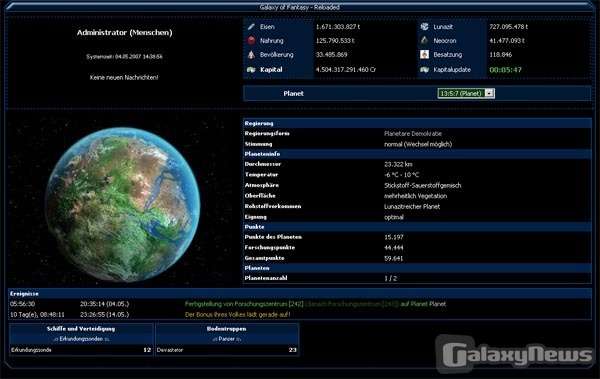600x379 pixels.
Task: Click the Eisen amount 1.671.303.827 t
Action: point(338,27)
